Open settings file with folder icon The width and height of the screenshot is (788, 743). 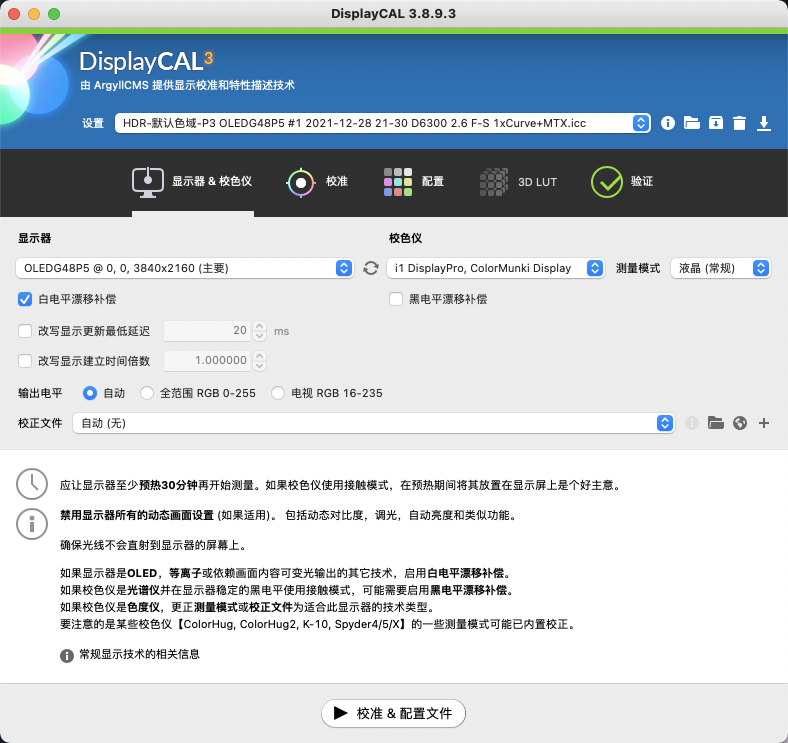692,123
